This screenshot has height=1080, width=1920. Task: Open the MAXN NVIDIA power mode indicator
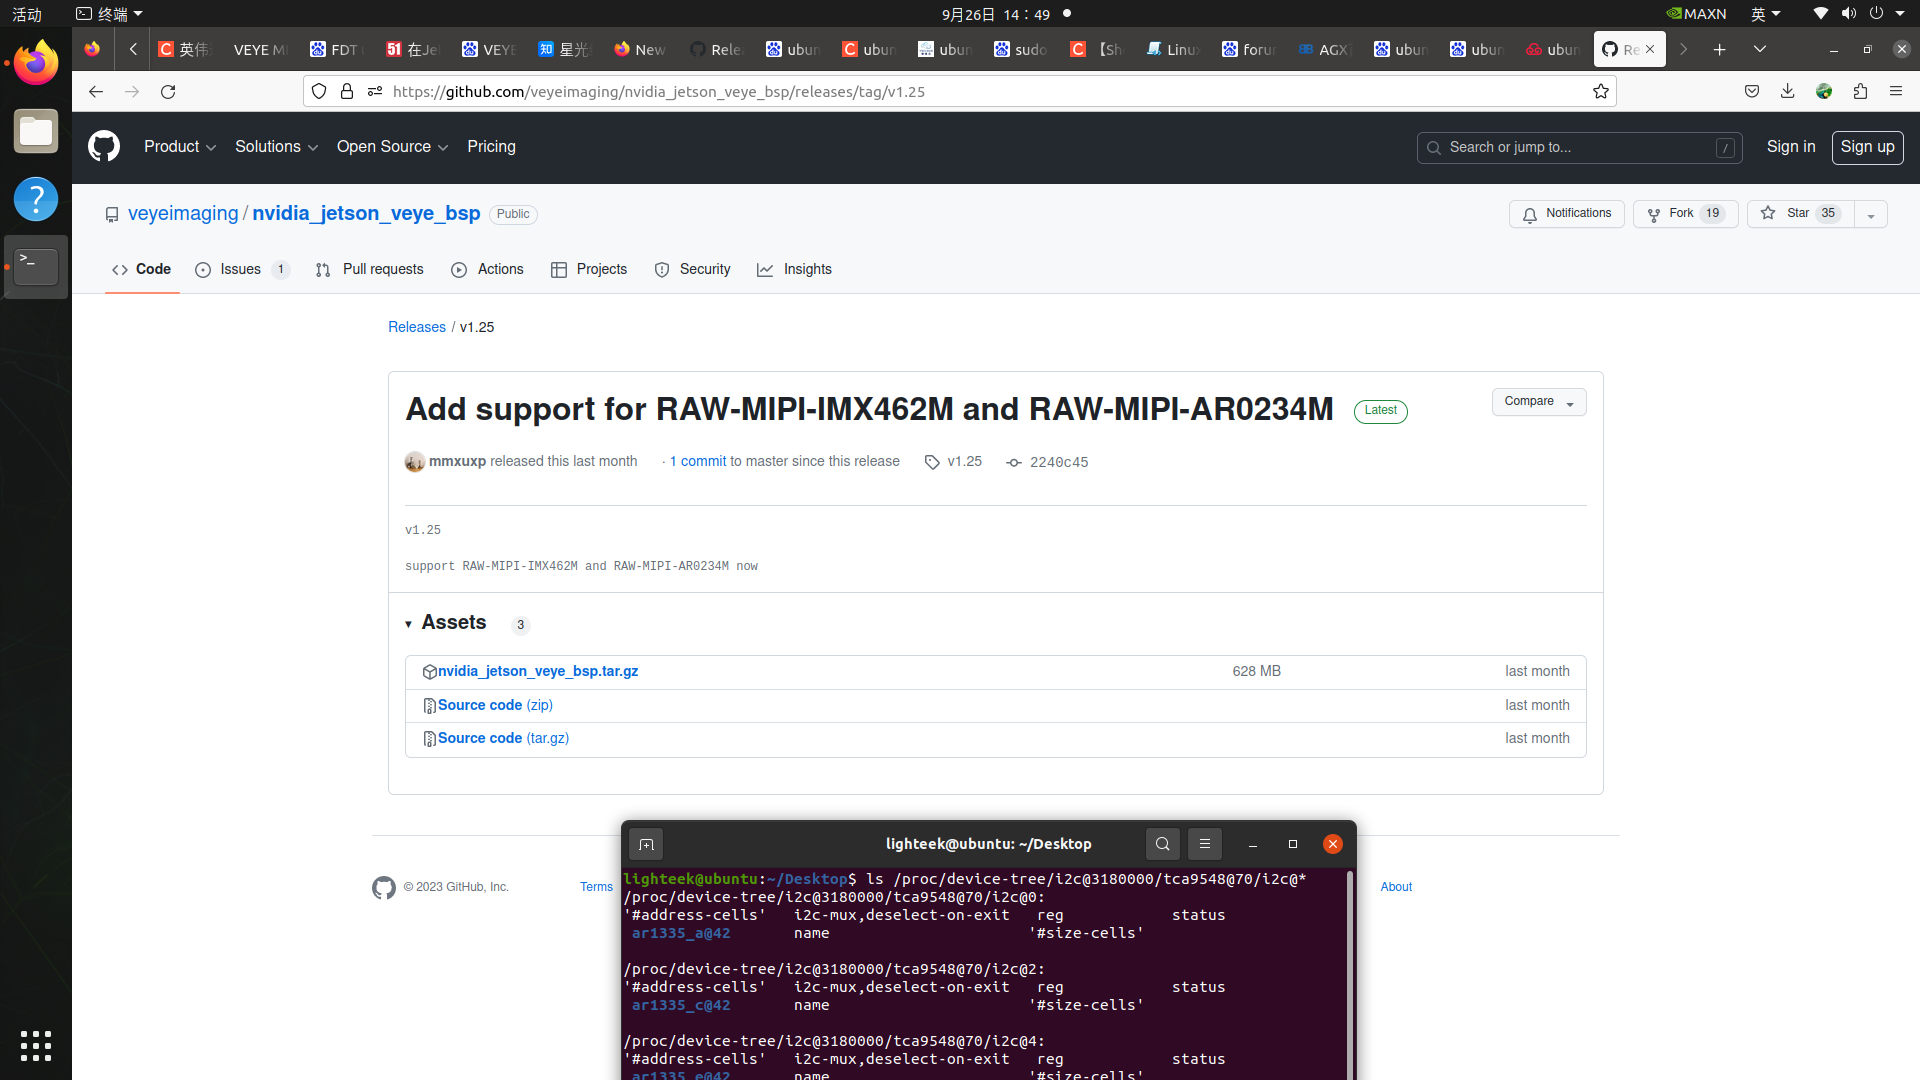1696,14
